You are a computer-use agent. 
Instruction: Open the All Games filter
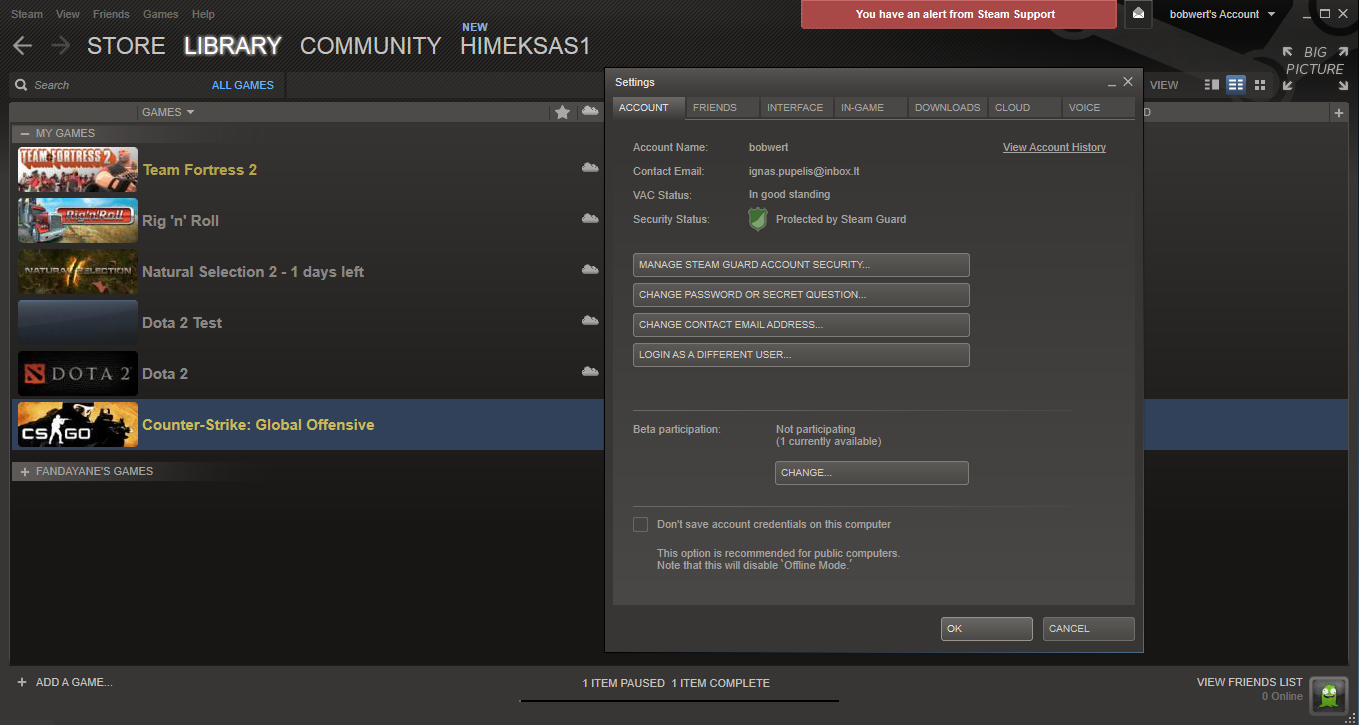click(243, 85)
